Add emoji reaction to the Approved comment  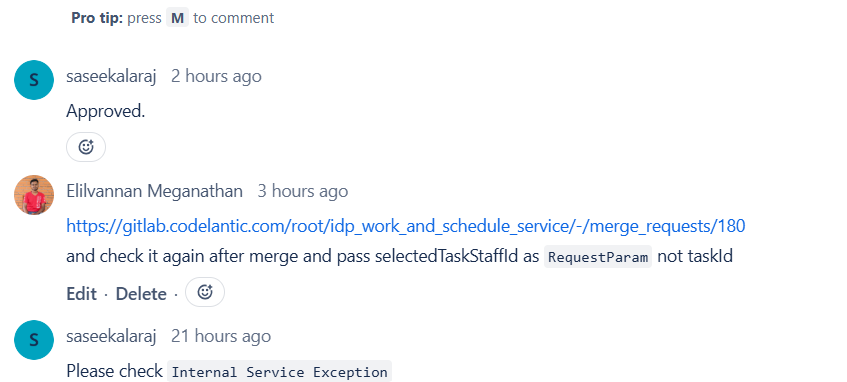coord(86,146)
